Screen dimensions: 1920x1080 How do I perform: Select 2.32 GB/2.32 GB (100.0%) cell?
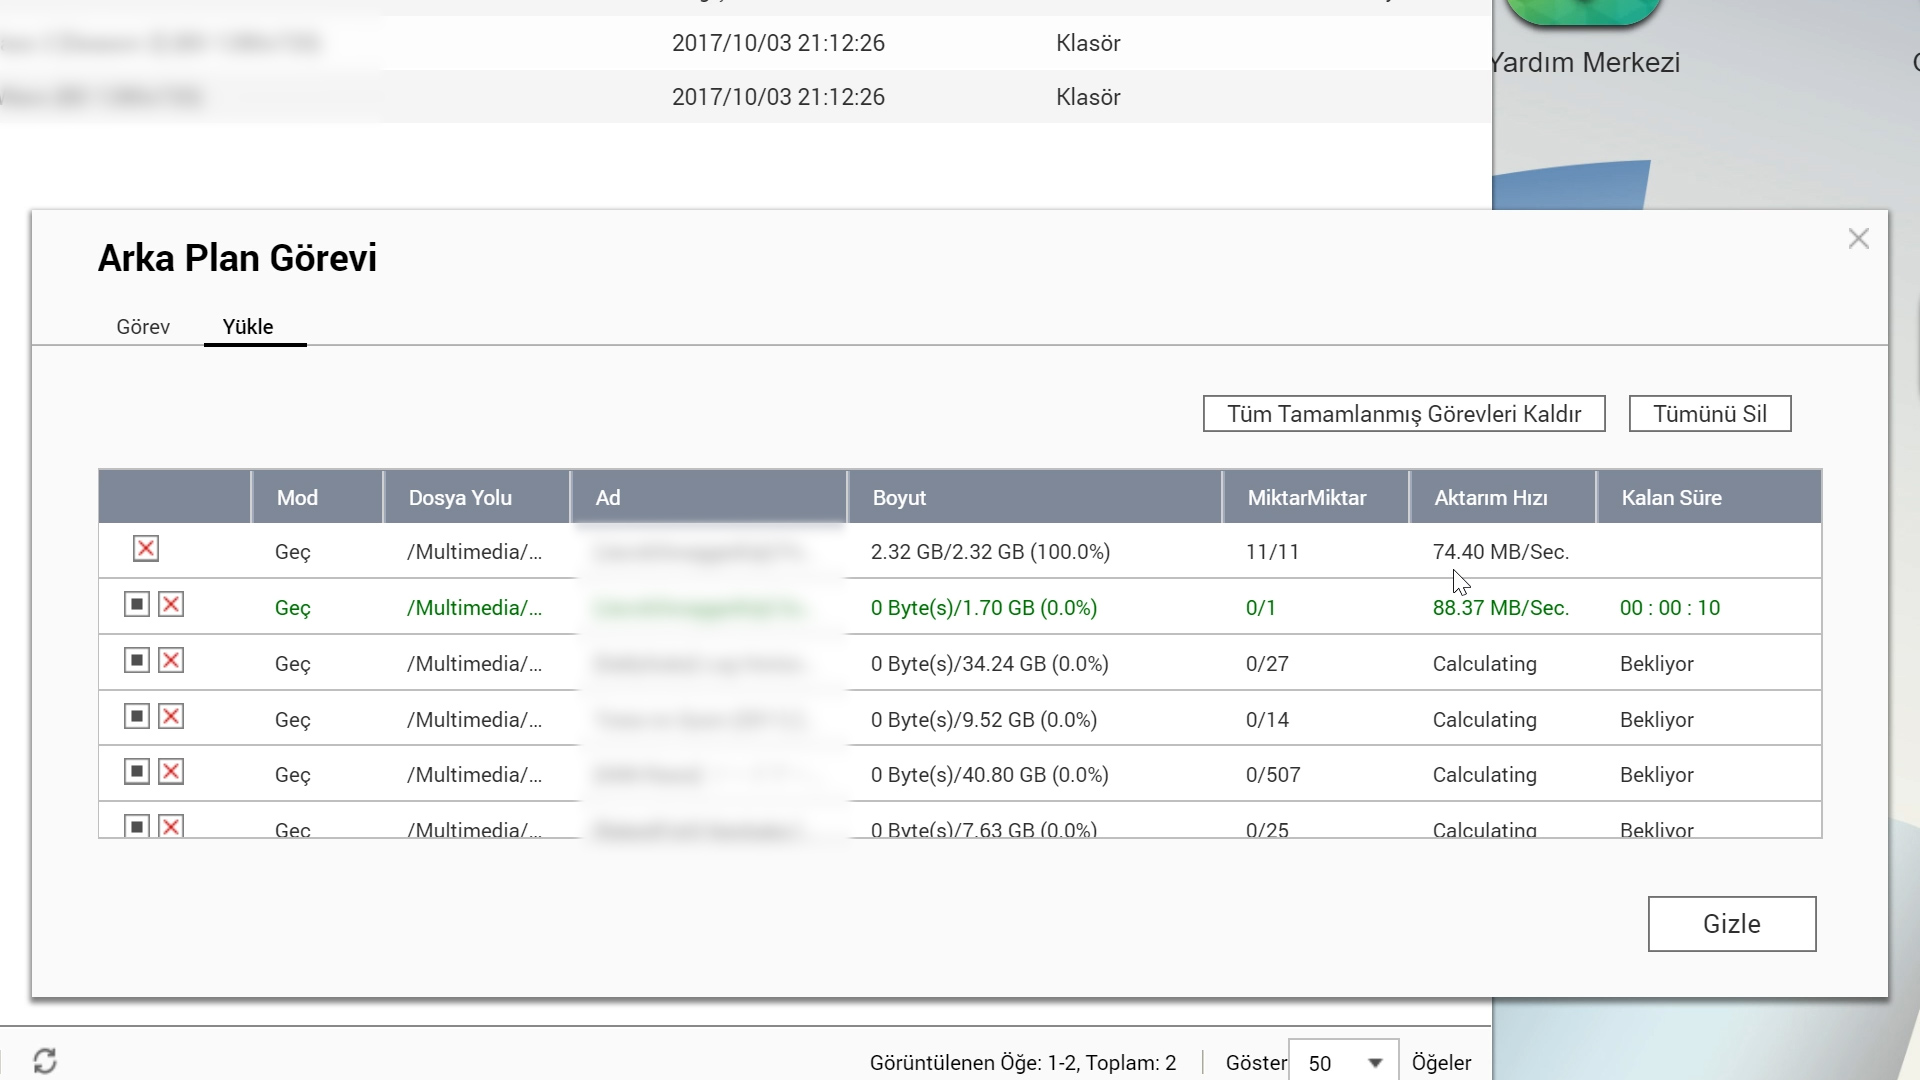[990, 552]
